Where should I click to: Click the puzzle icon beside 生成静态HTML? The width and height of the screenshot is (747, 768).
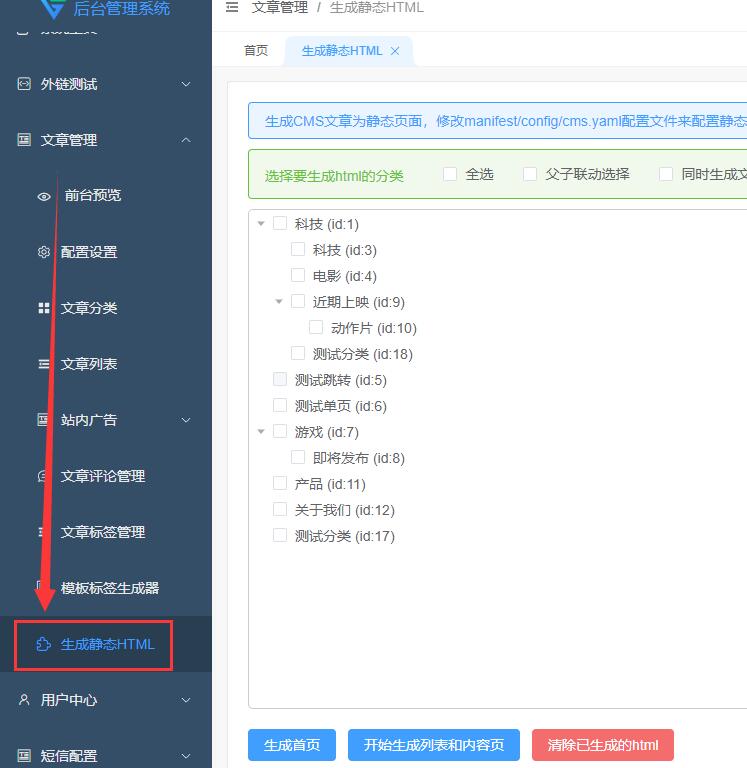[x=43, y=644]
